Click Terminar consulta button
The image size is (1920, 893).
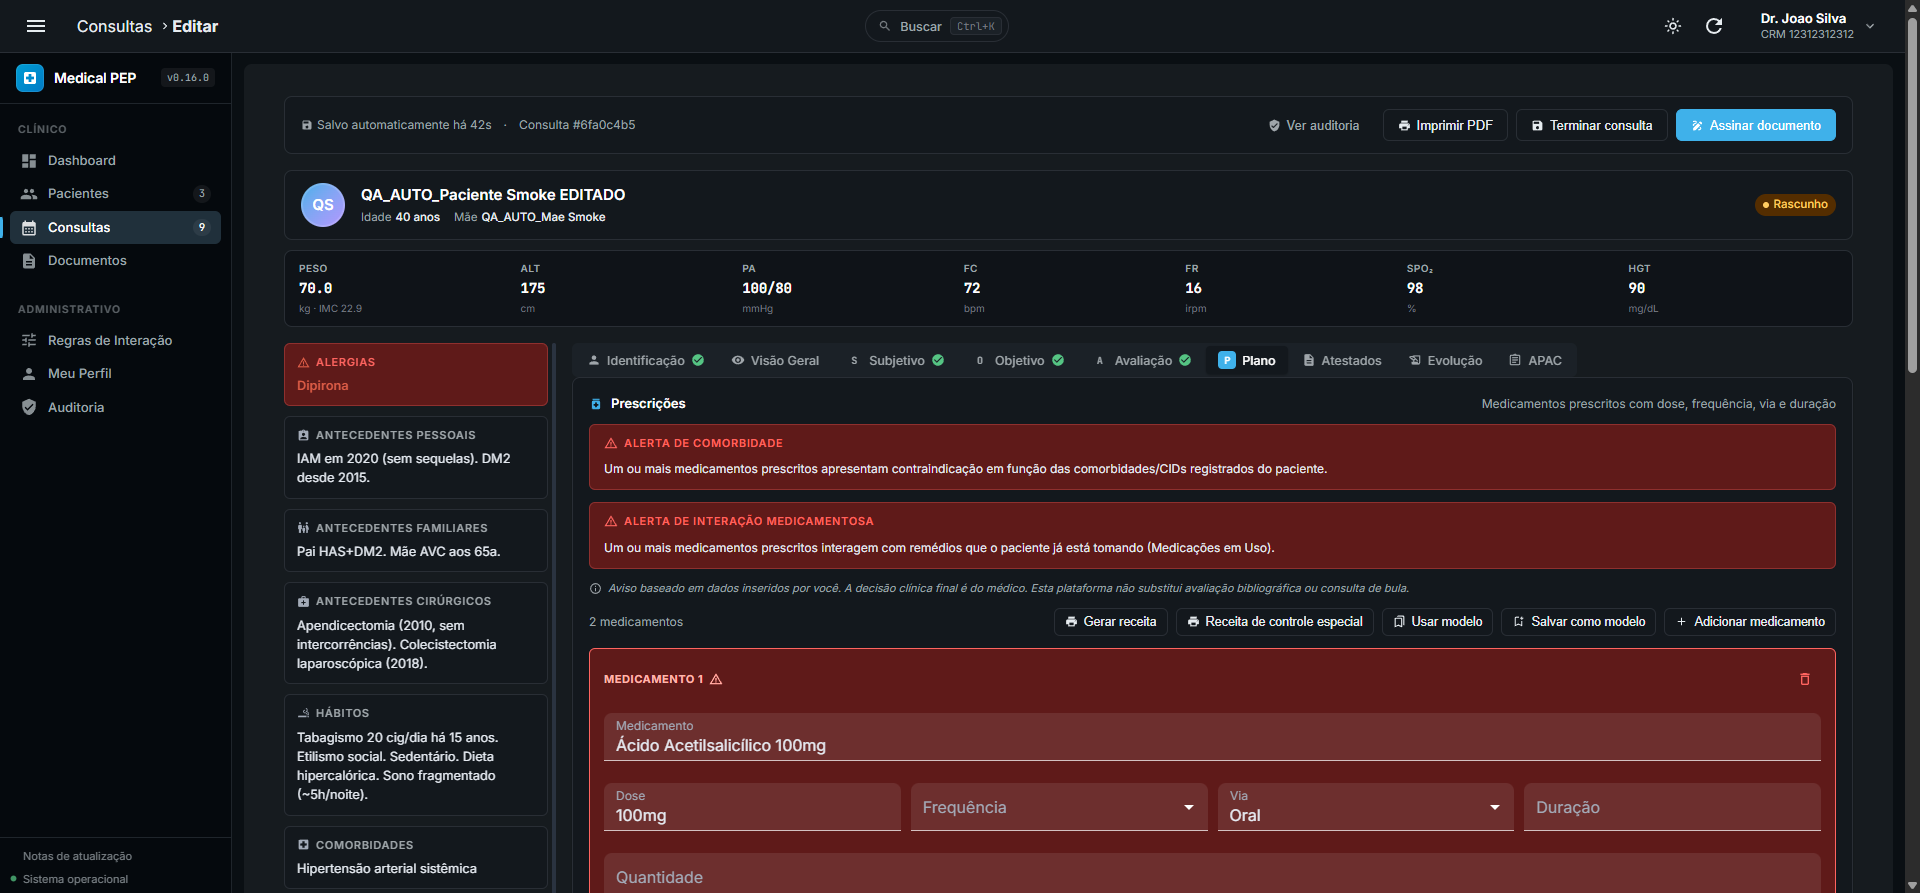click(1591, 125)
